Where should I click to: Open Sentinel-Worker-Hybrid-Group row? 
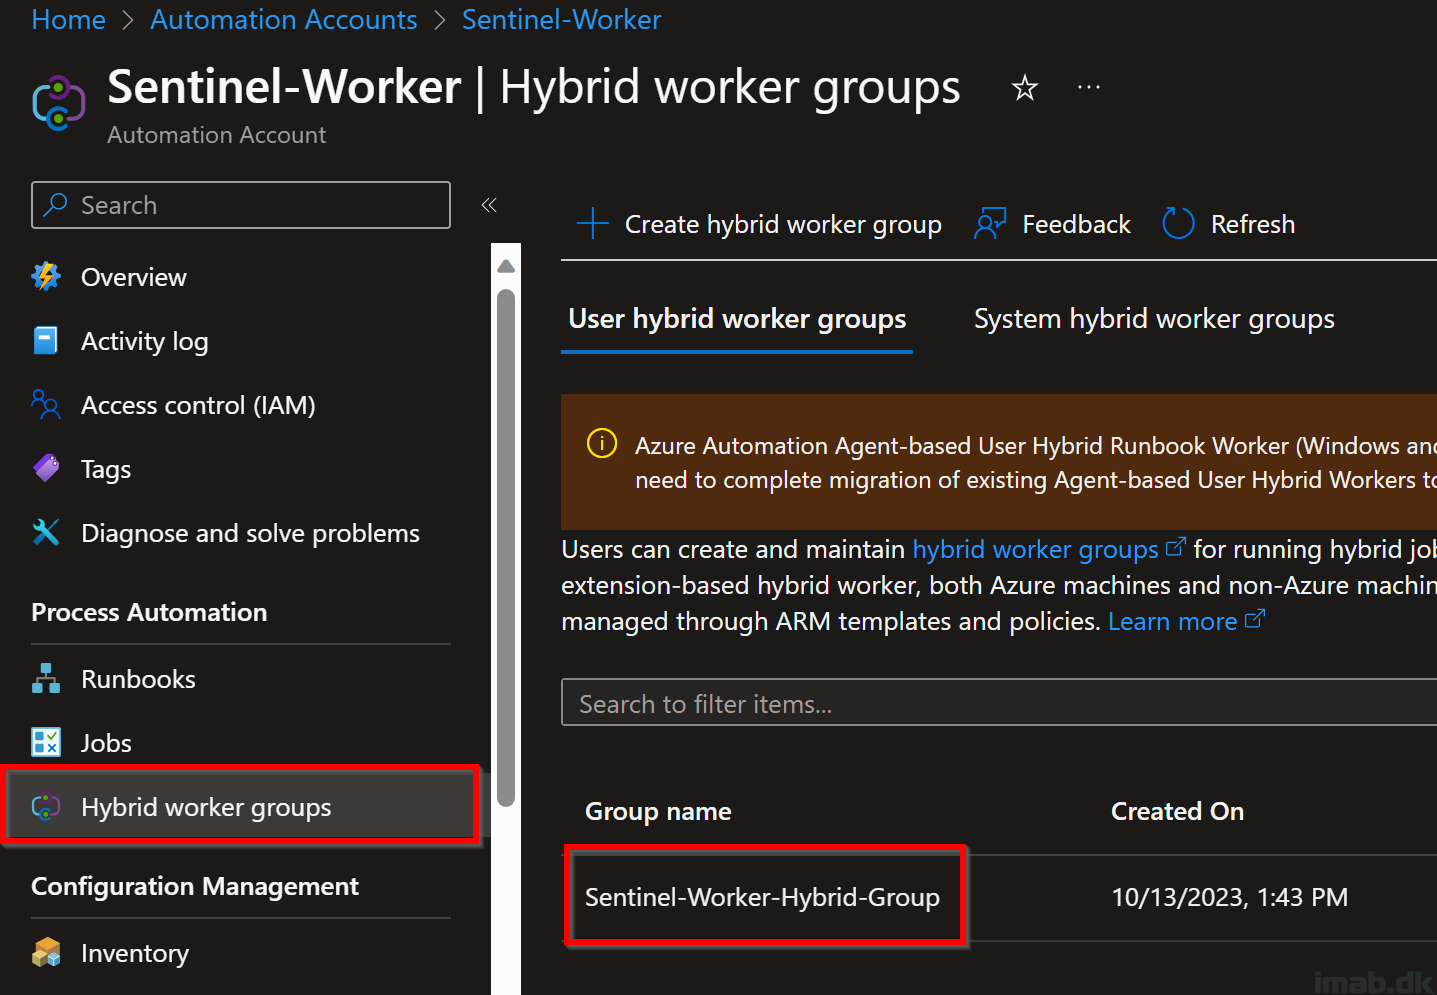pos(762,897)
